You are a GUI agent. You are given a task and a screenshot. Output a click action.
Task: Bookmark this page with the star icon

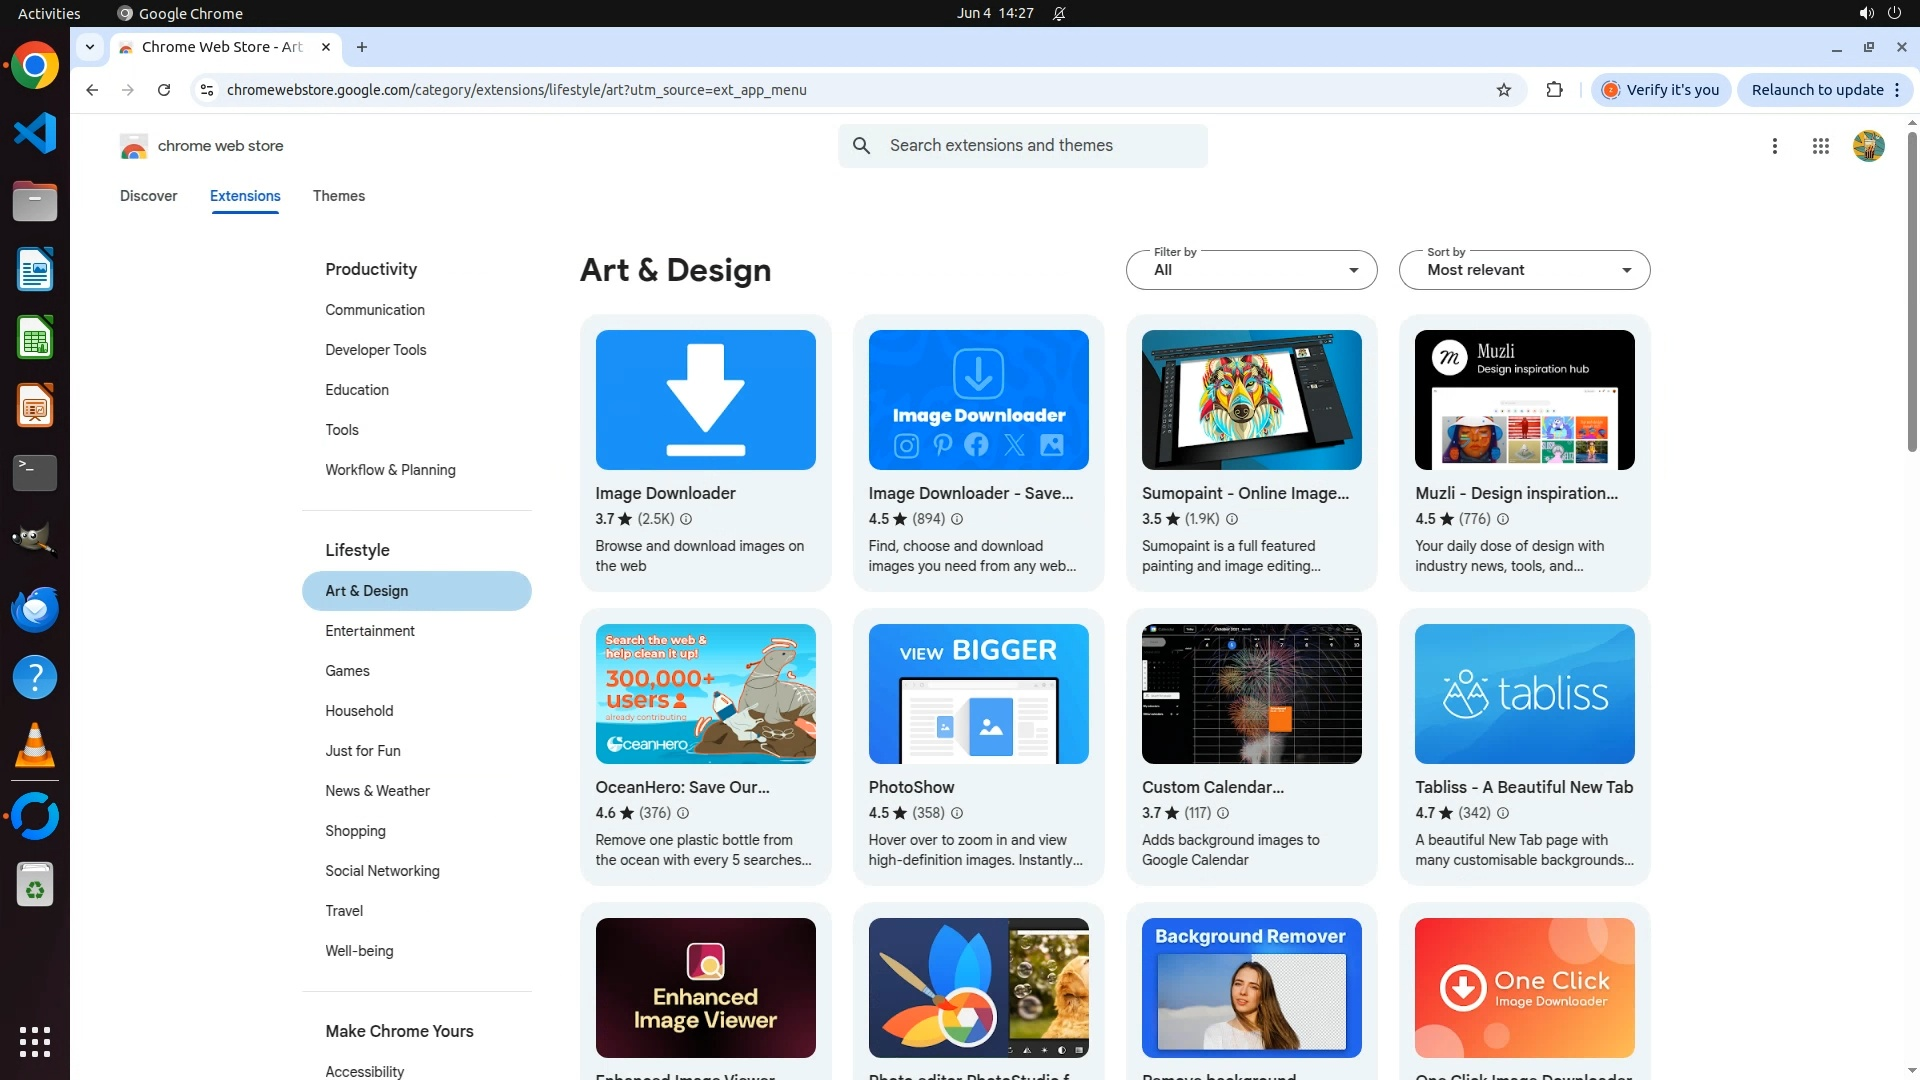[1503, 90]
